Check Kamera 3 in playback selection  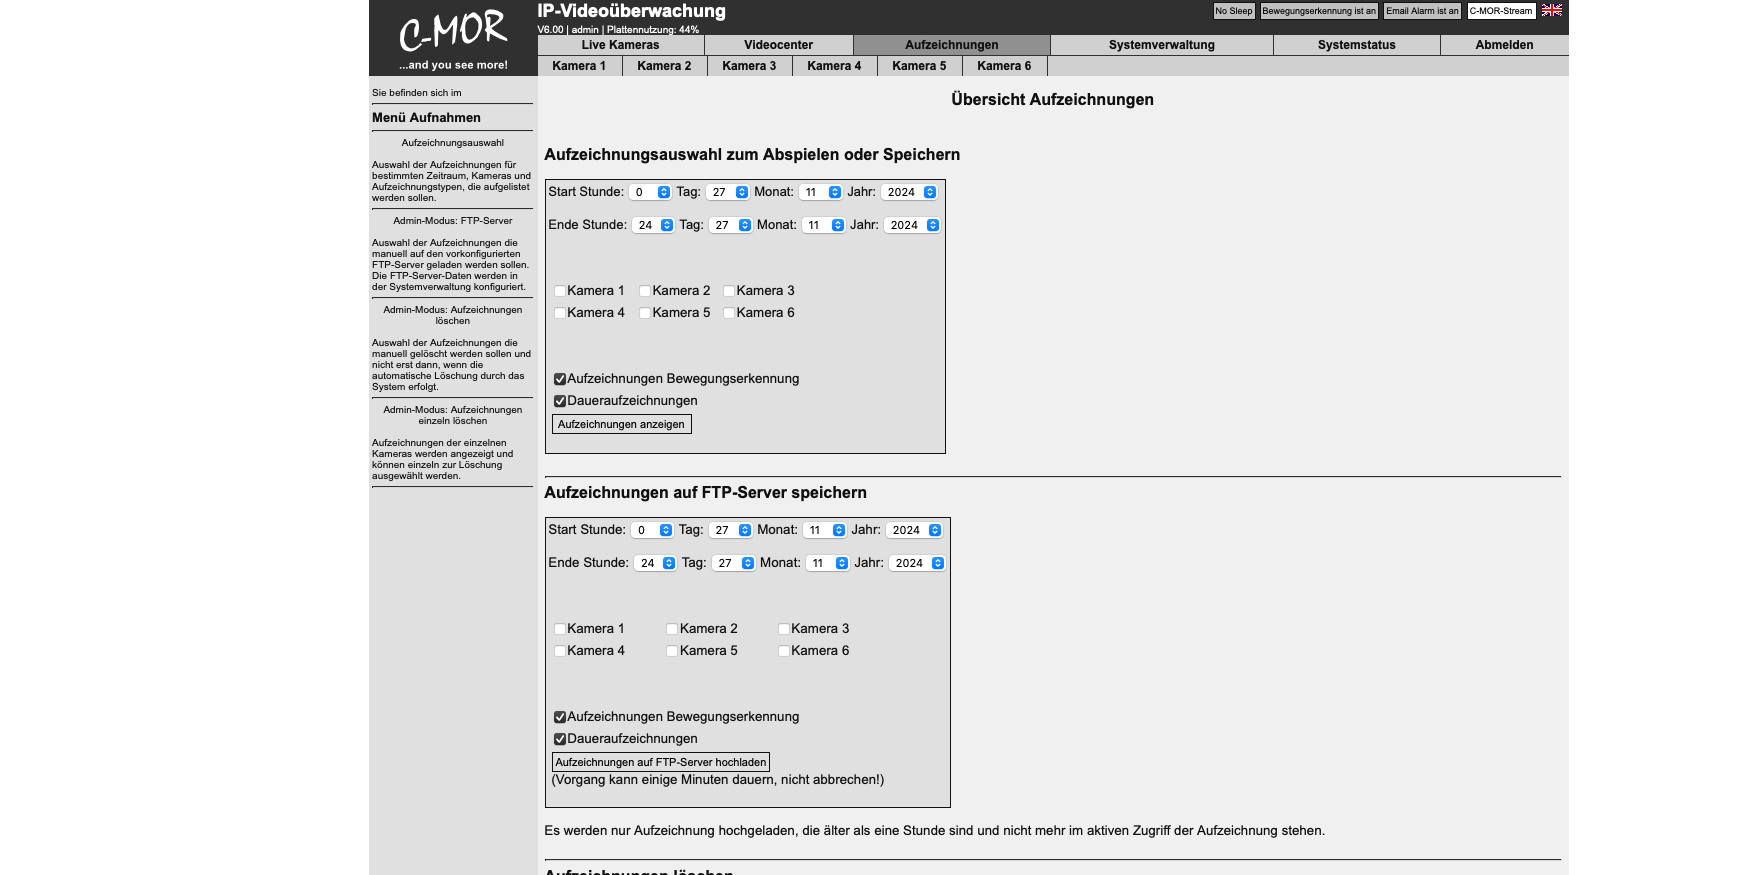[729, 291]
